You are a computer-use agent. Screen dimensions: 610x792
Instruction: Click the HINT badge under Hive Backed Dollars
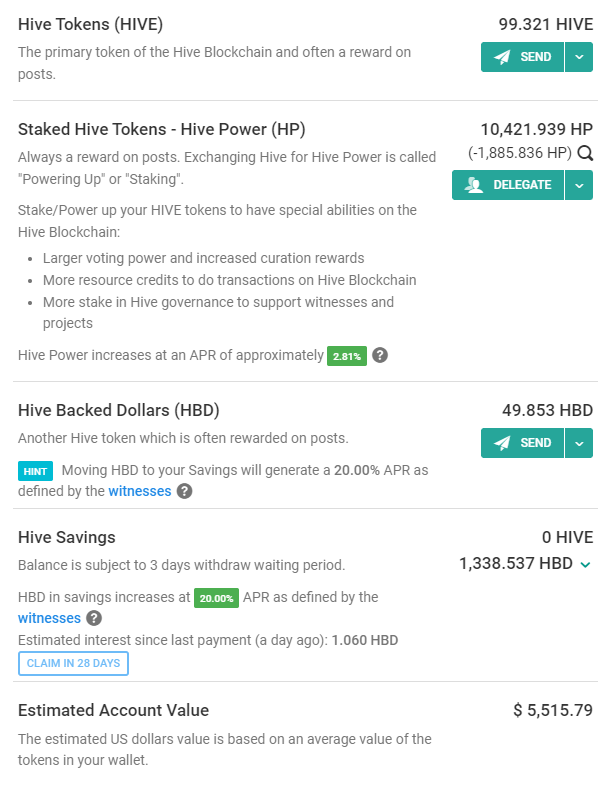(35, 471)
